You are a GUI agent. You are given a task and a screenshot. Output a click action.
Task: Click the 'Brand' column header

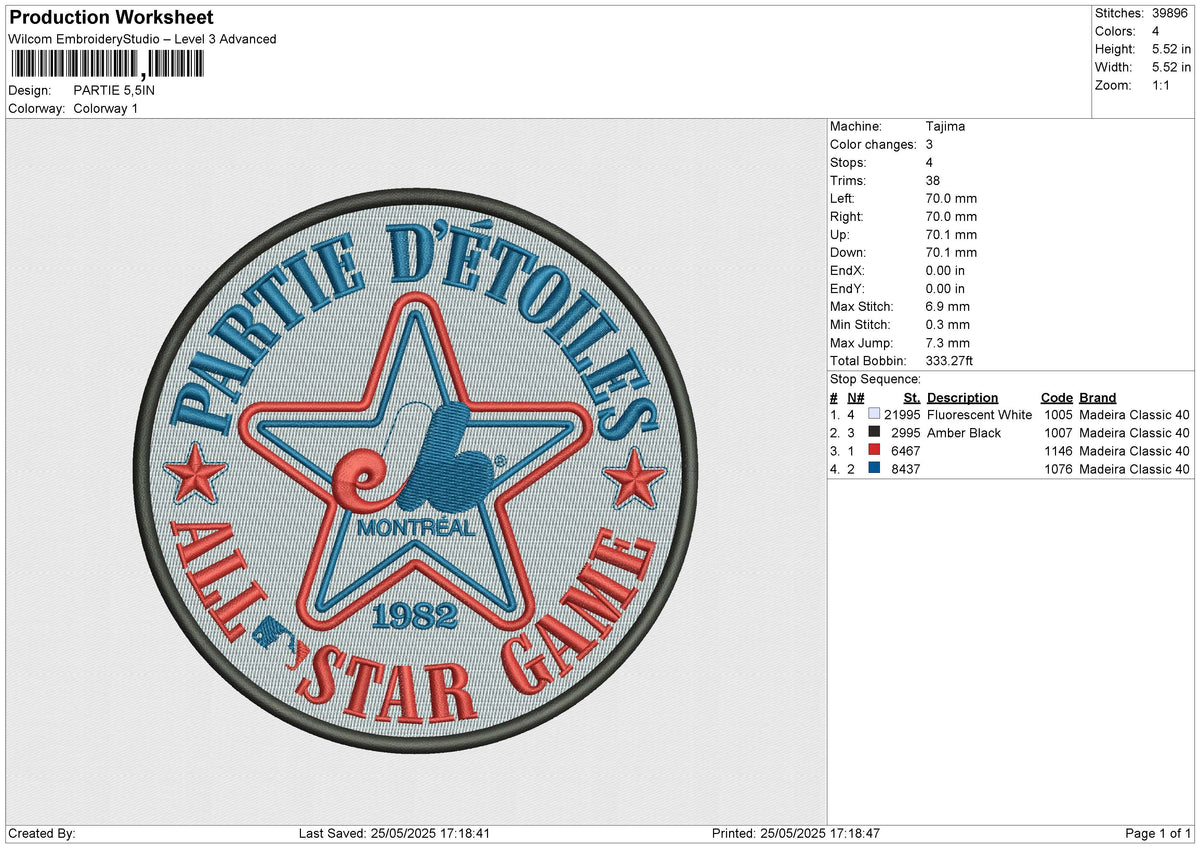point(1098,397)
